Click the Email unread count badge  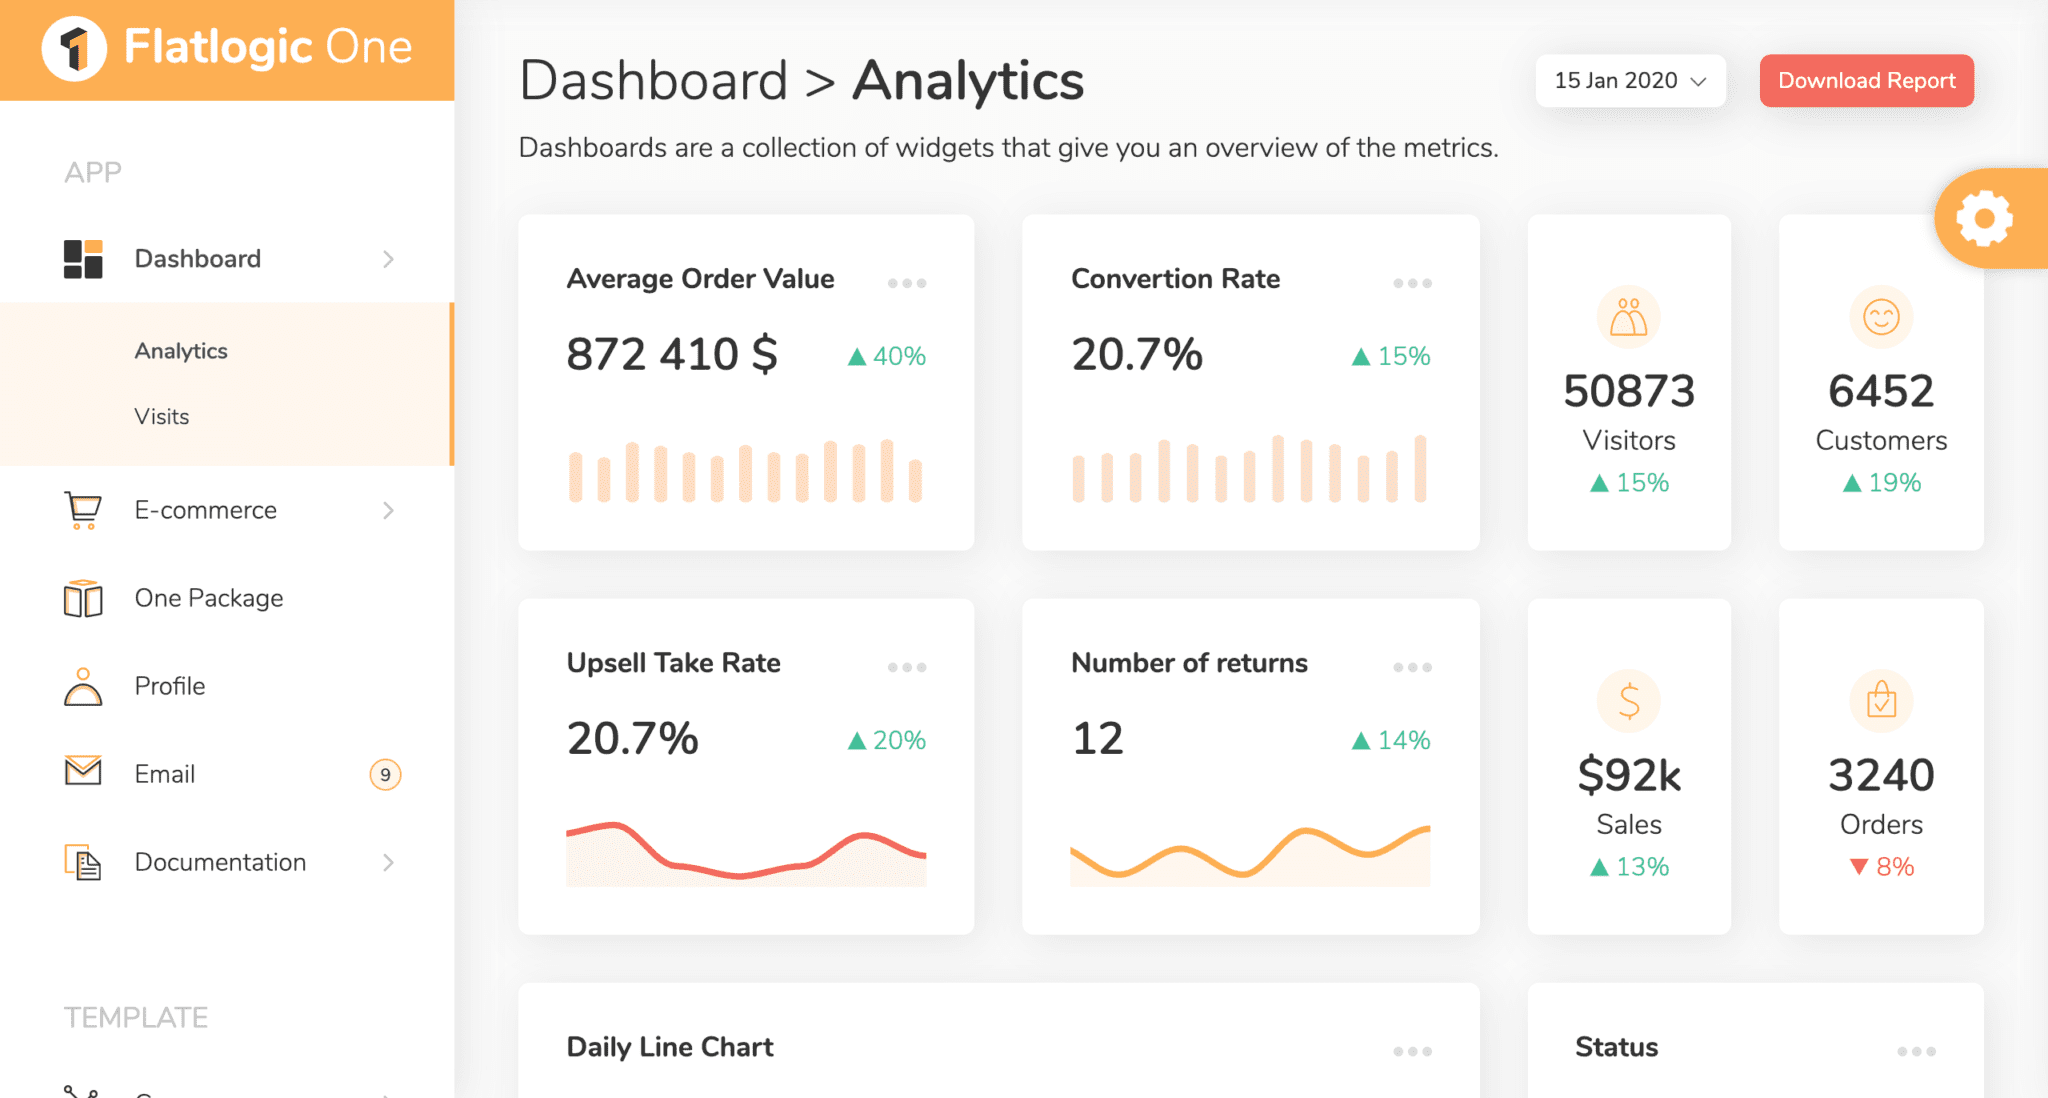coord(385,773)
